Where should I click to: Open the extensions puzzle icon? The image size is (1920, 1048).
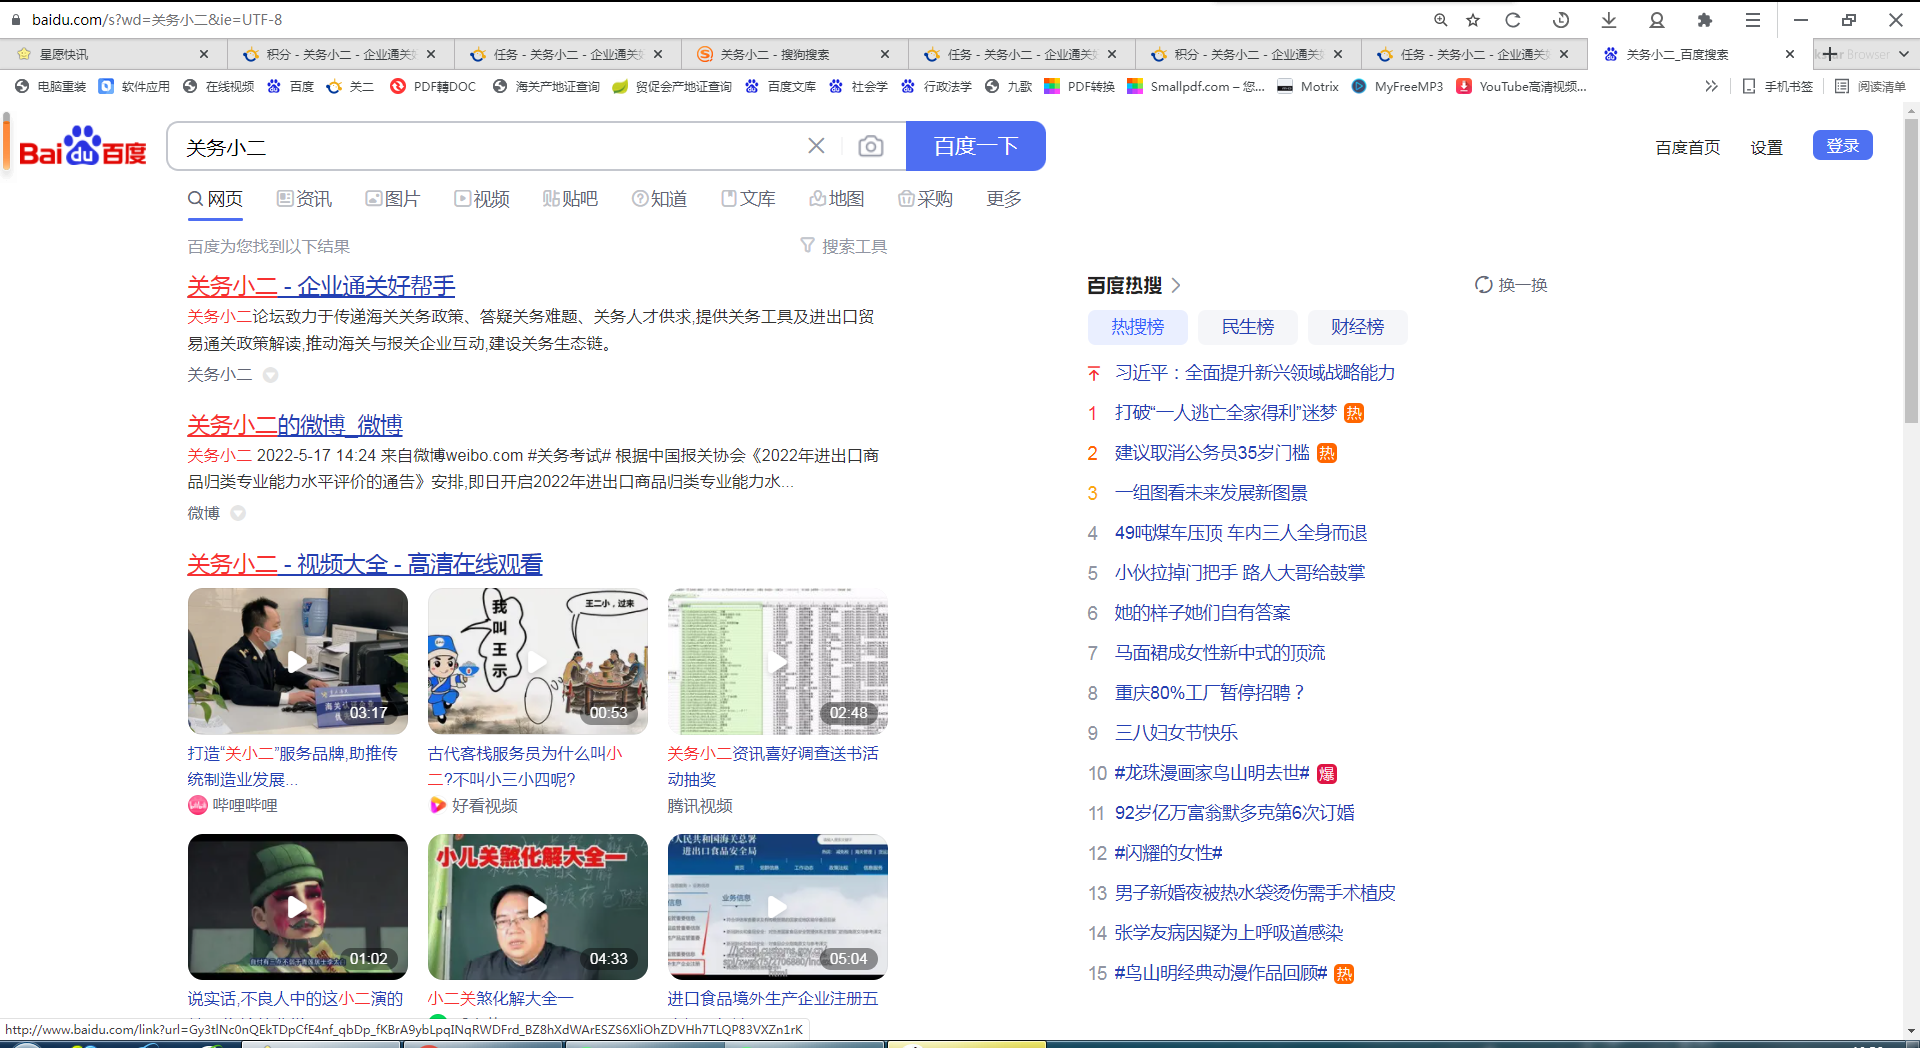1705,20
